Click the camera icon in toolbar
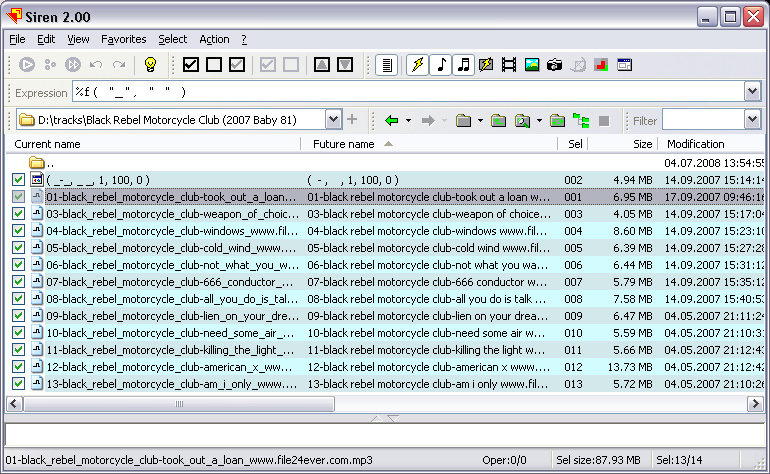This screenshot has height=474, width=770. [554, 64]
